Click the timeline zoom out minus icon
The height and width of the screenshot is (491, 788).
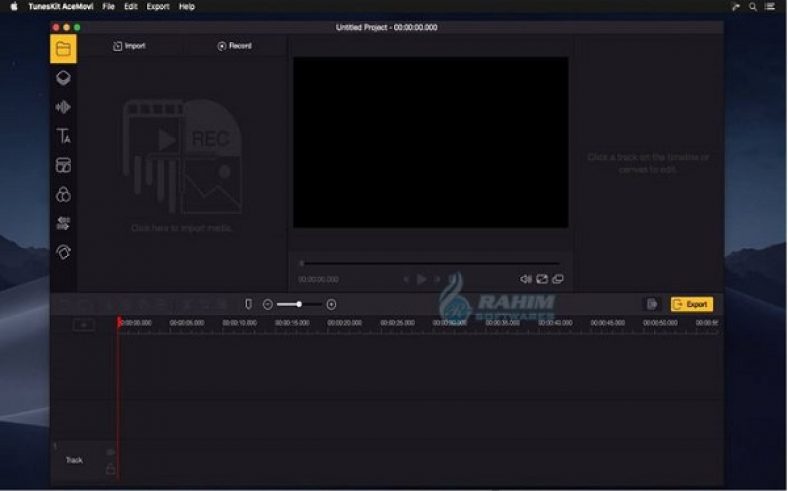[x=268, y=305]
